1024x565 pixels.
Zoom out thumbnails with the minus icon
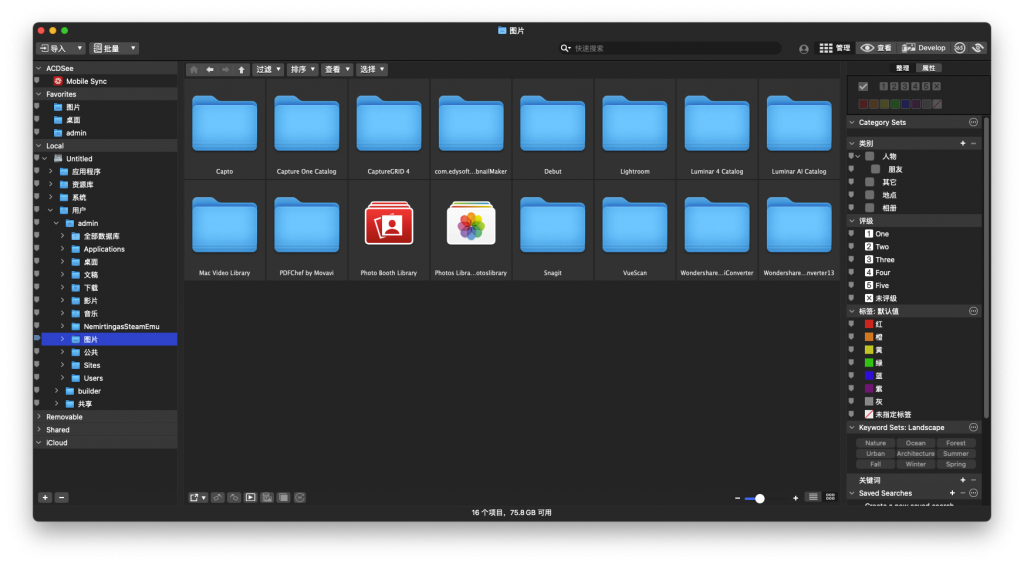tap(737, 498)
